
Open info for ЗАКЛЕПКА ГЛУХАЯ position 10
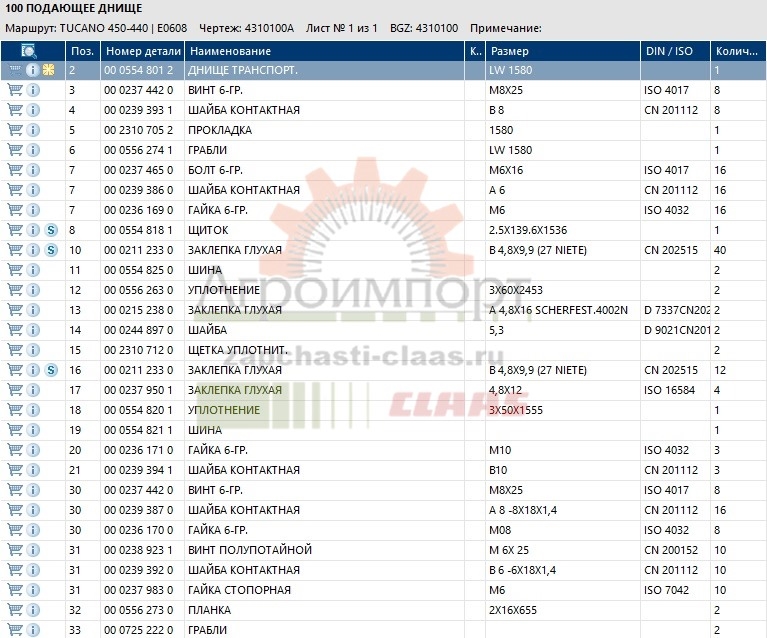[33, 250]
